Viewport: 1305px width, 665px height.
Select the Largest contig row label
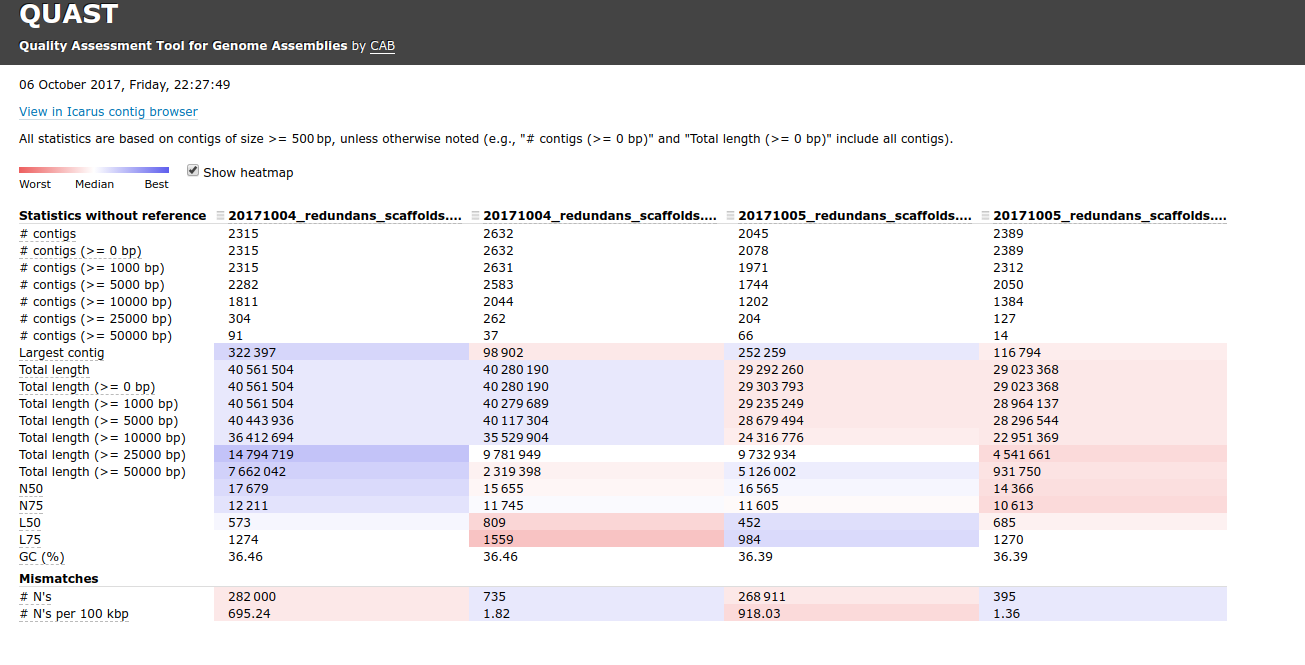tap(61, 353)
